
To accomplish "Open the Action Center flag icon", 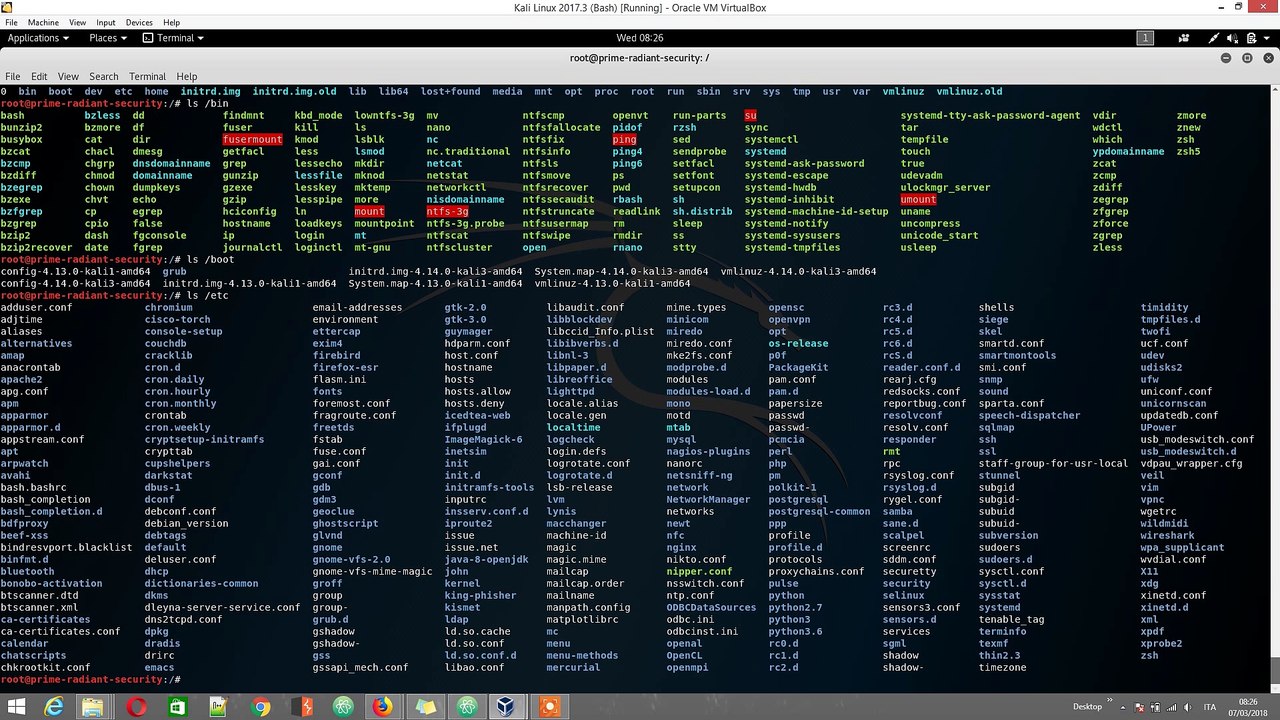I will pos(1142,707).
